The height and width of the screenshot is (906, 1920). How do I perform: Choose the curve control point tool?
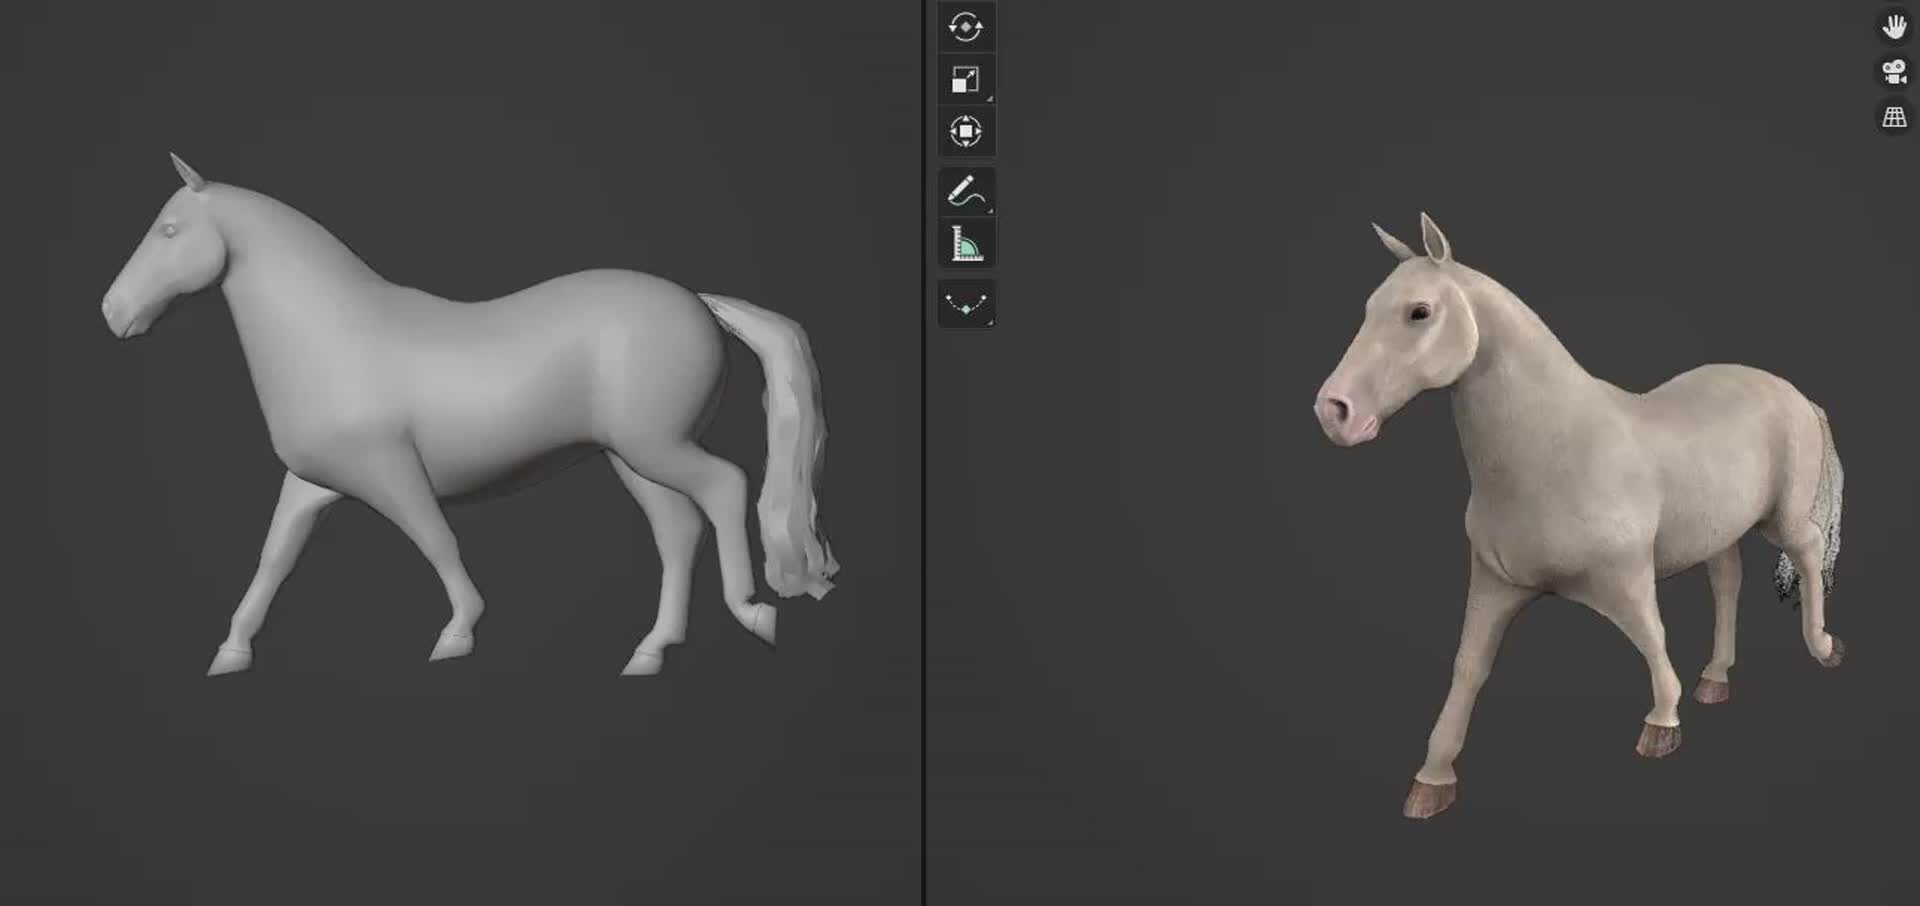pyautogui.click(x=964, y=305)
